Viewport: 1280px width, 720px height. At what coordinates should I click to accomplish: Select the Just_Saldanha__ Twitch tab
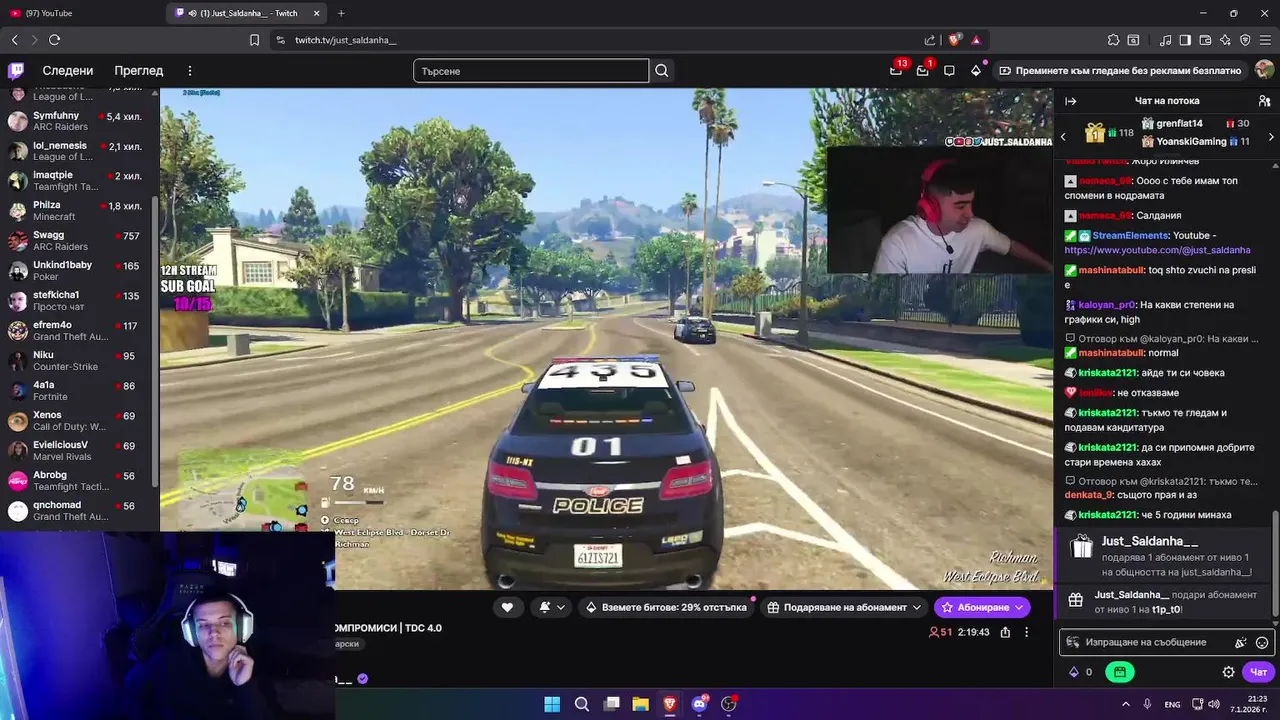tap(245, 13)
